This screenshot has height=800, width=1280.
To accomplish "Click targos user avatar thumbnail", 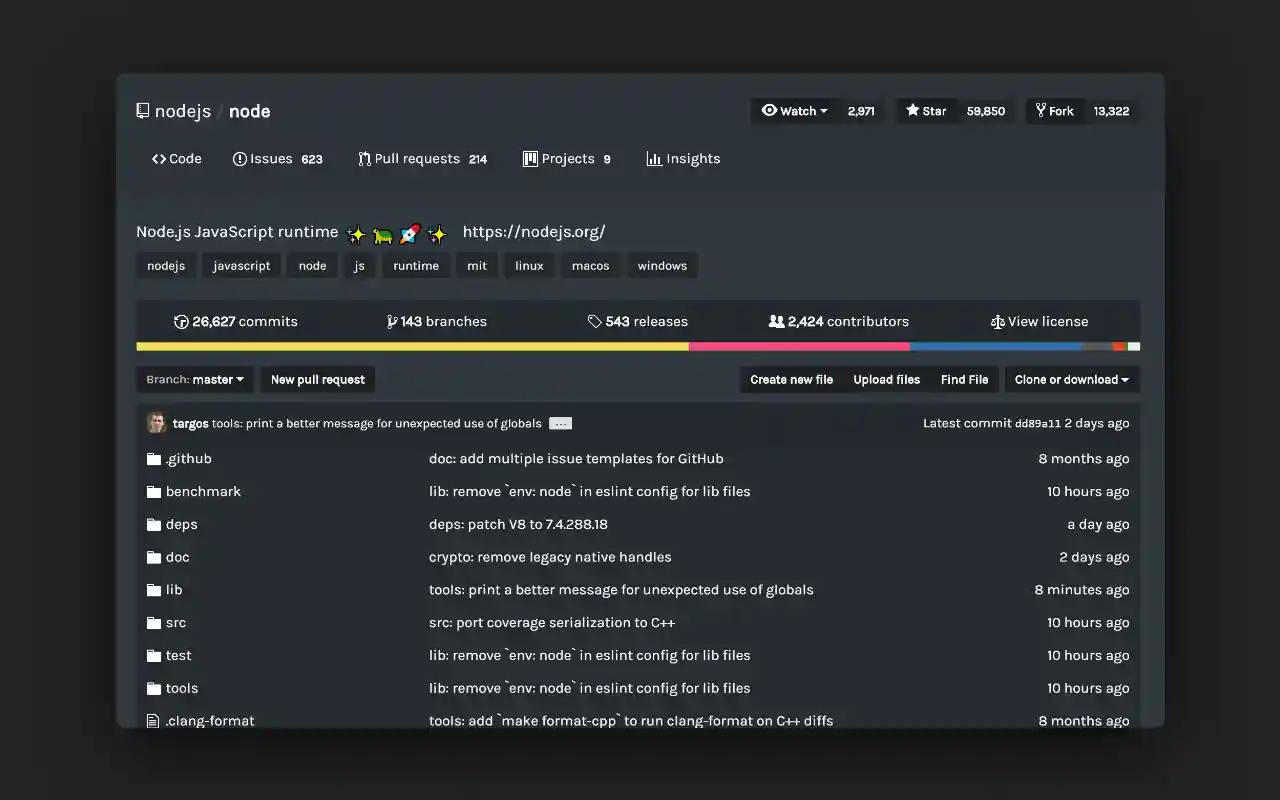I will [x=157, y=423].
